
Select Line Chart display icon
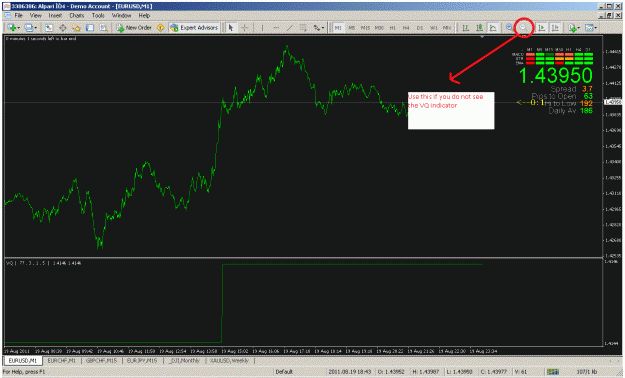pos(493,28)
